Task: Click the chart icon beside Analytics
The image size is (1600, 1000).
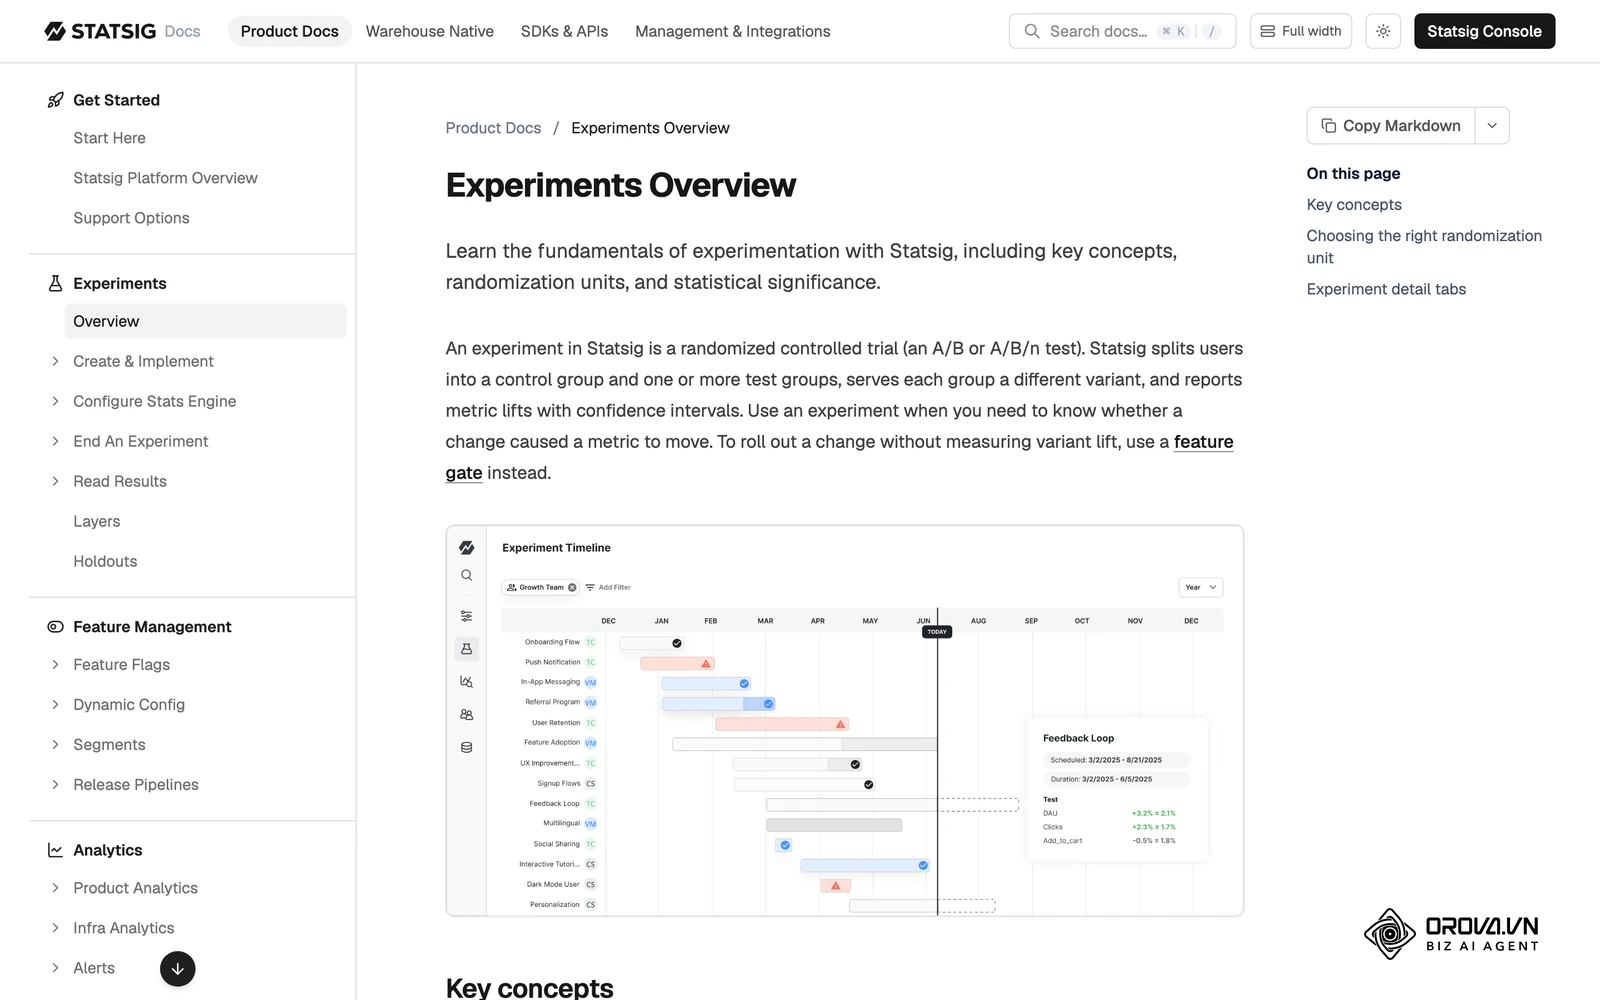Action: [55, 850]
